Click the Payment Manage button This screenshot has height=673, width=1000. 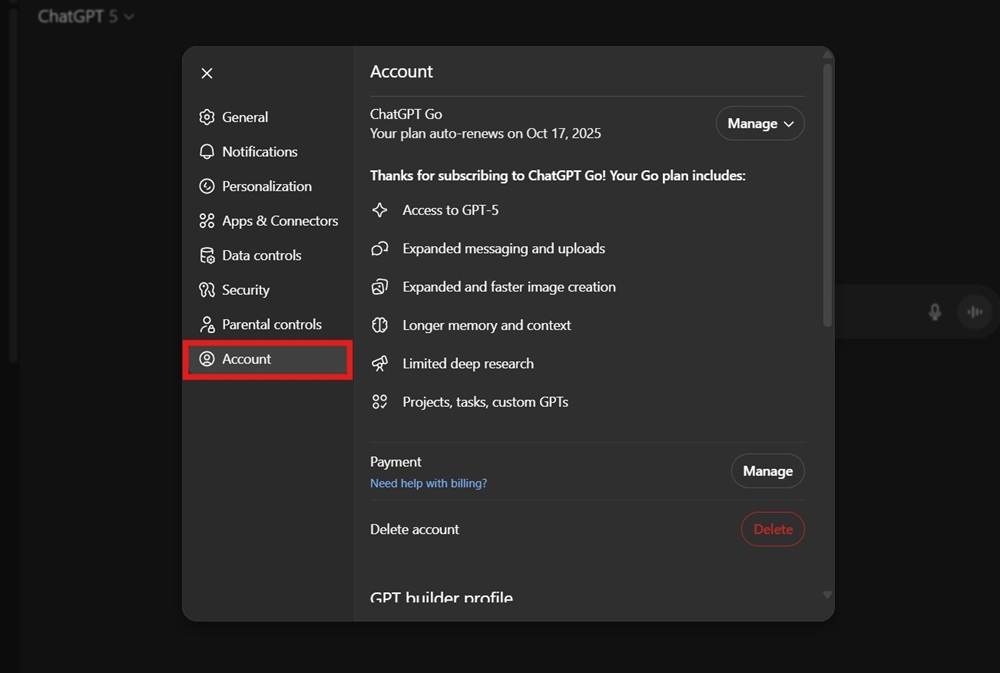(767, 471)
